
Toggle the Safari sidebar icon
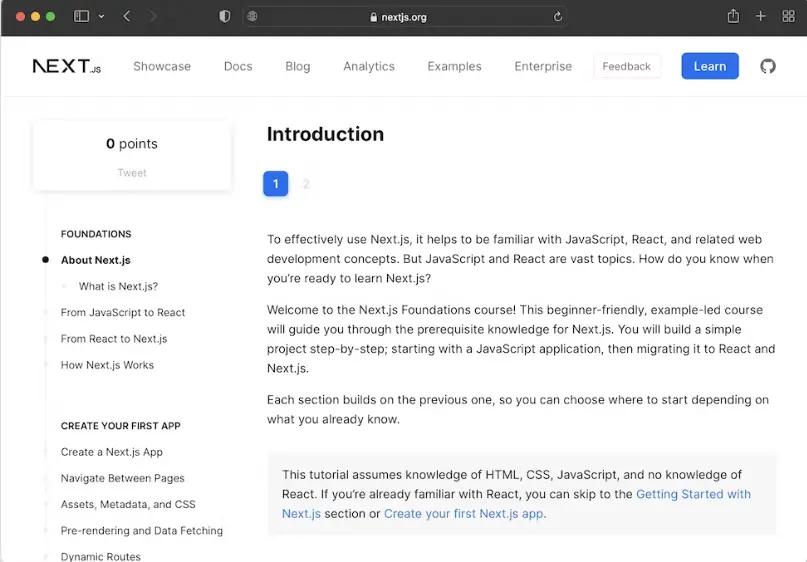click(81, 16)
